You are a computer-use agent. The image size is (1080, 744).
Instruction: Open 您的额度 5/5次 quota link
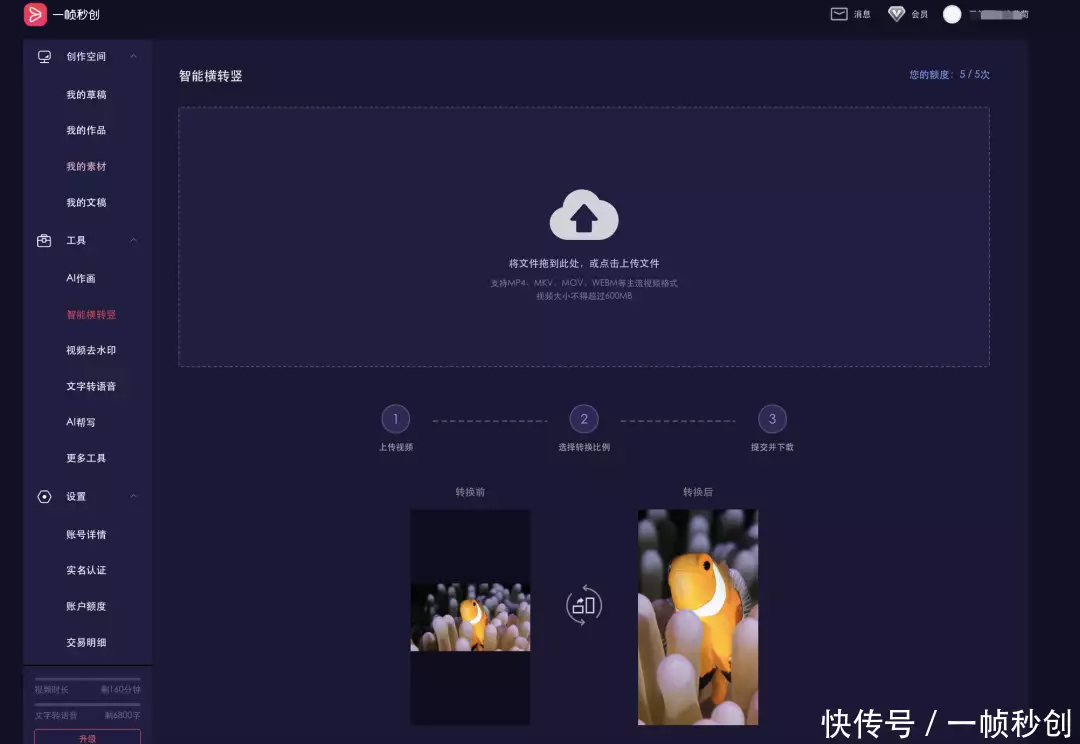click(x=950, y=75)
